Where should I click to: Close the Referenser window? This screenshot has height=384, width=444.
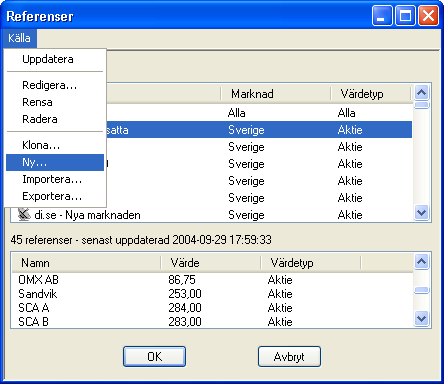coord(428,15)
